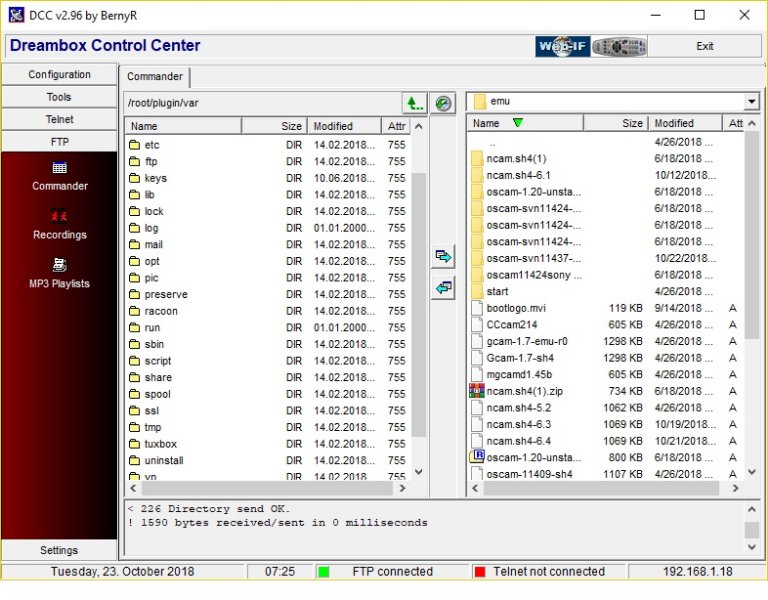Select the etc folder icon
This screenshot has height=600, width=768.
(x=134, y=145)
